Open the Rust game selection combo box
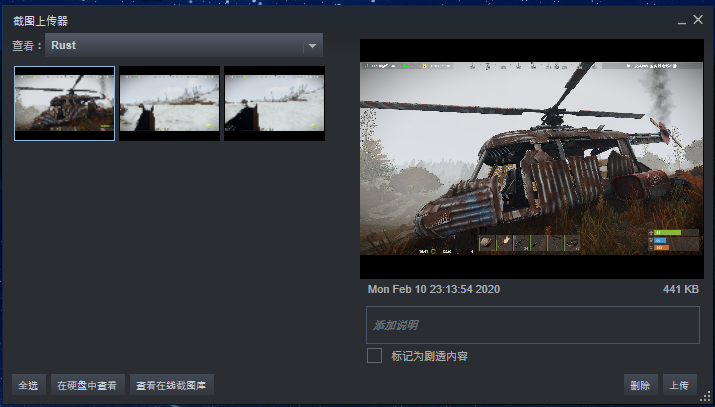The image size is (715, 407). click(184, 45)
